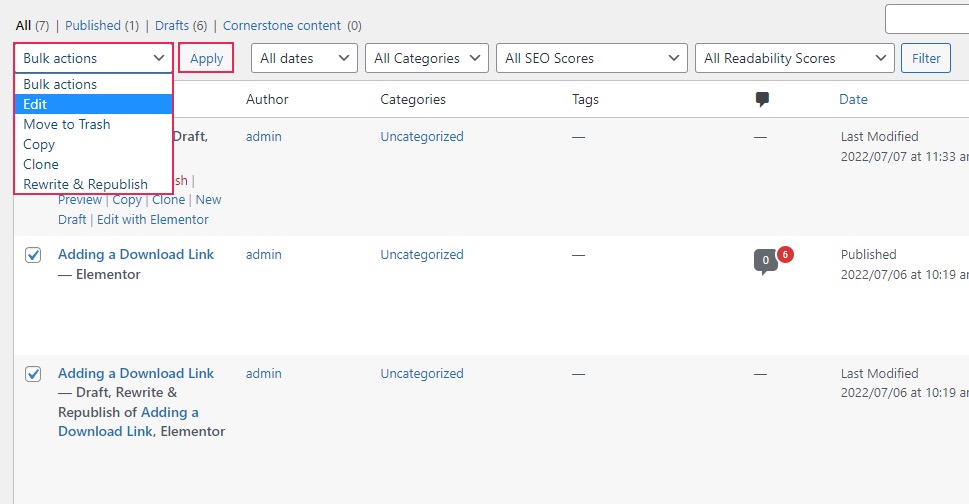Open Uncategorized for Rewrite & Republish draft
969x504 pixels.
(421, 374)
